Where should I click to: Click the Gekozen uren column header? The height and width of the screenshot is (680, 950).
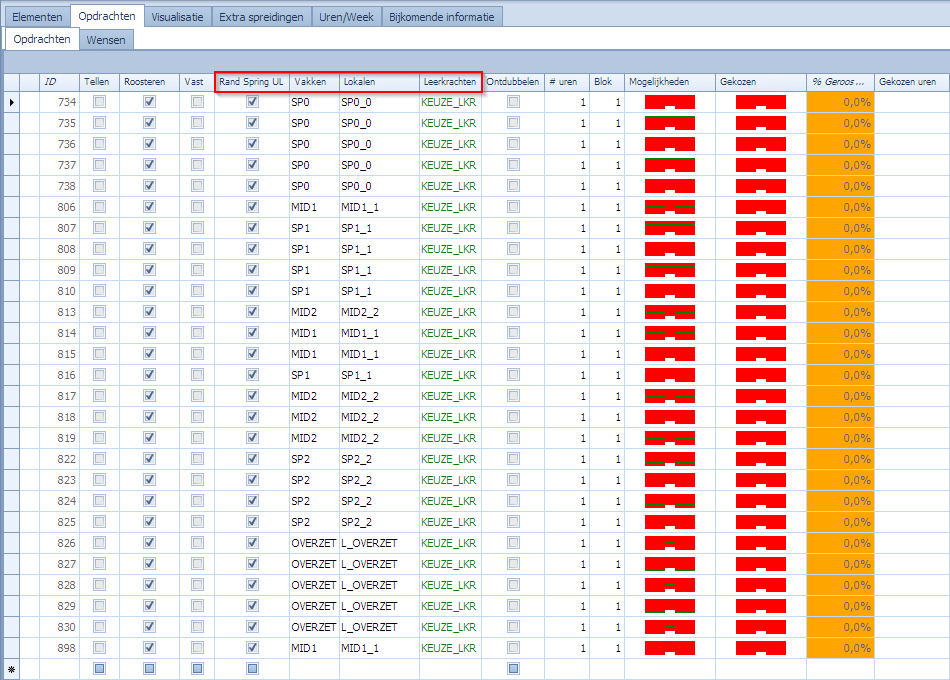(911, 82)
